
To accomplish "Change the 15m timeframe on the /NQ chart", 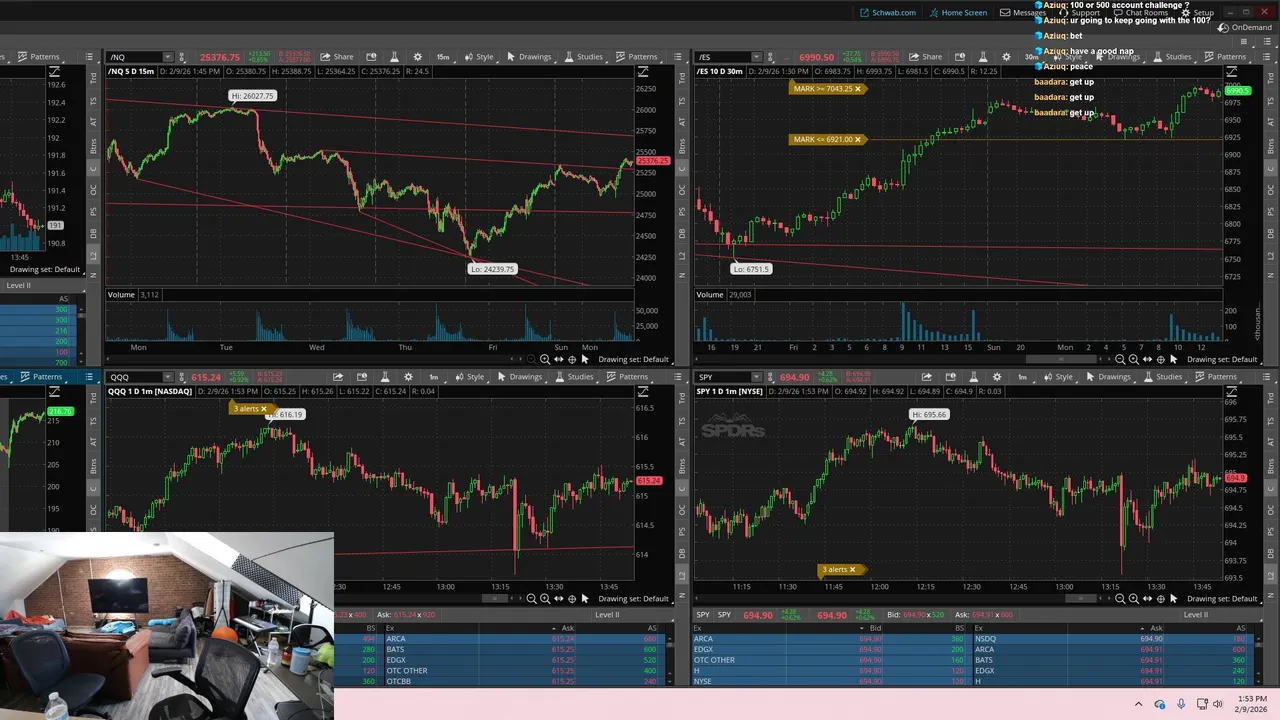I will (x=443, y=57).
